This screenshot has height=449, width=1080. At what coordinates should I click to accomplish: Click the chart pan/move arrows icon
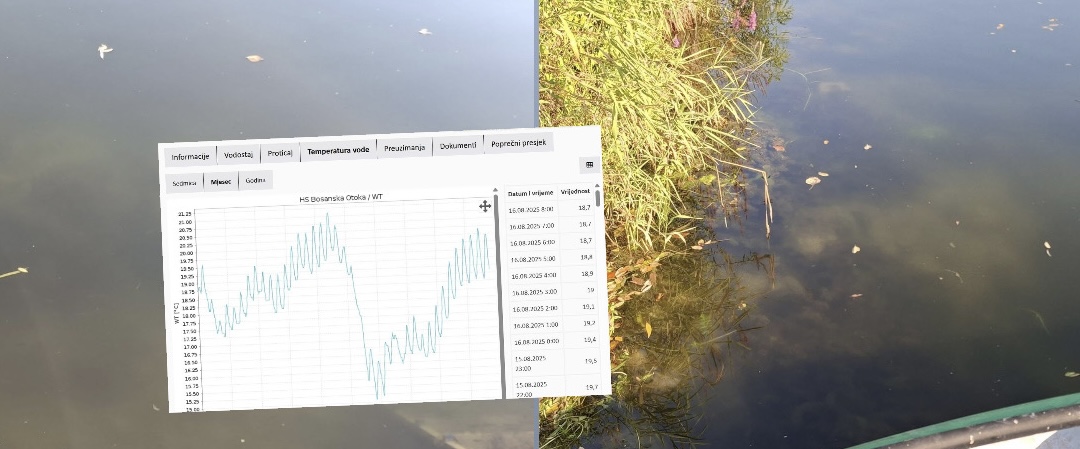click(485, 206)
